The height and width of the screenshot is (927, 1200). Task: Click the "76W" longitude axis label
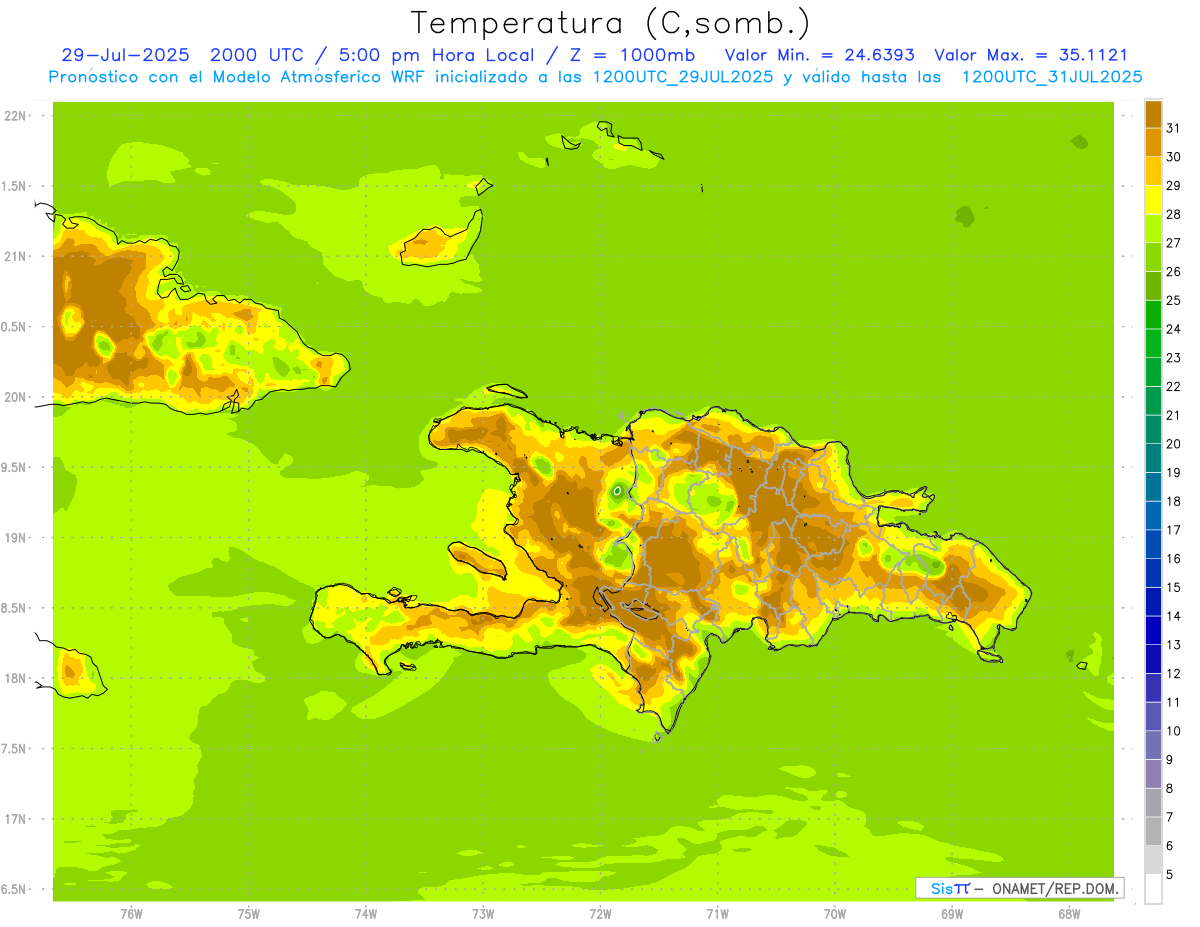tap(131, 914)
